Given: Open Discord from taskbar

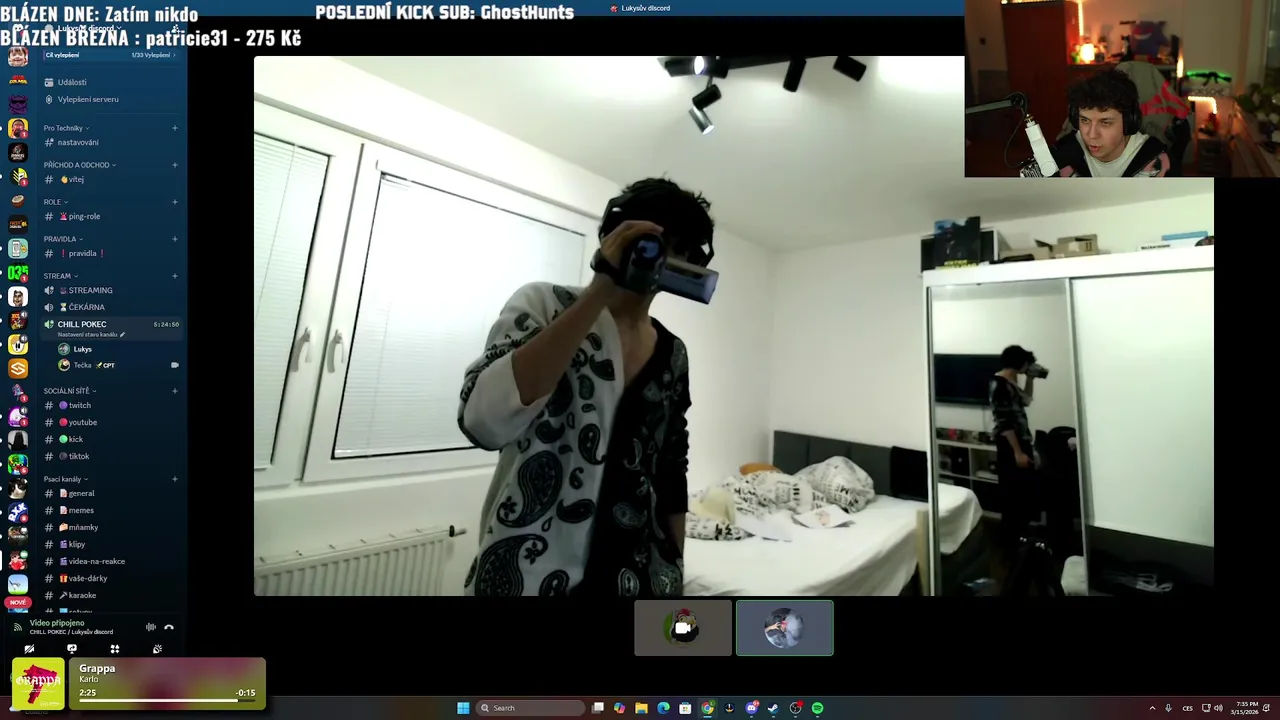Looking at the screenshot, I should click(x=751, y=708).
